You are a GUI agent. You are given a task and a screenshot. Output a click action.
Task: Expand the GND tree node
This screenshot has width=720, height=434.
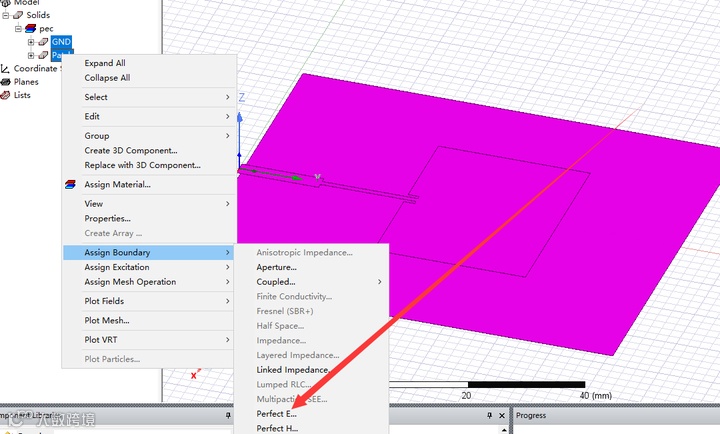(x=31, y=42)
